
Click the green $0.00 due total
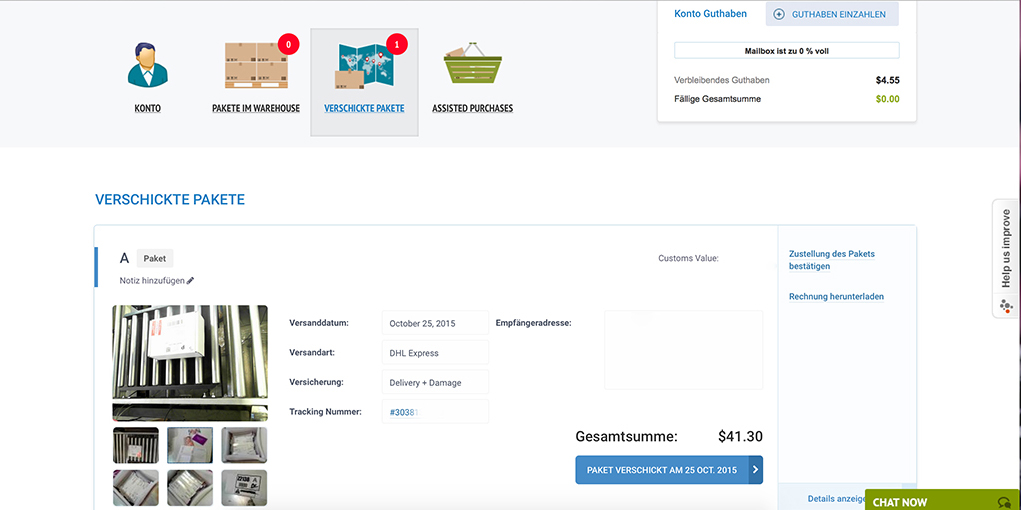888,99
